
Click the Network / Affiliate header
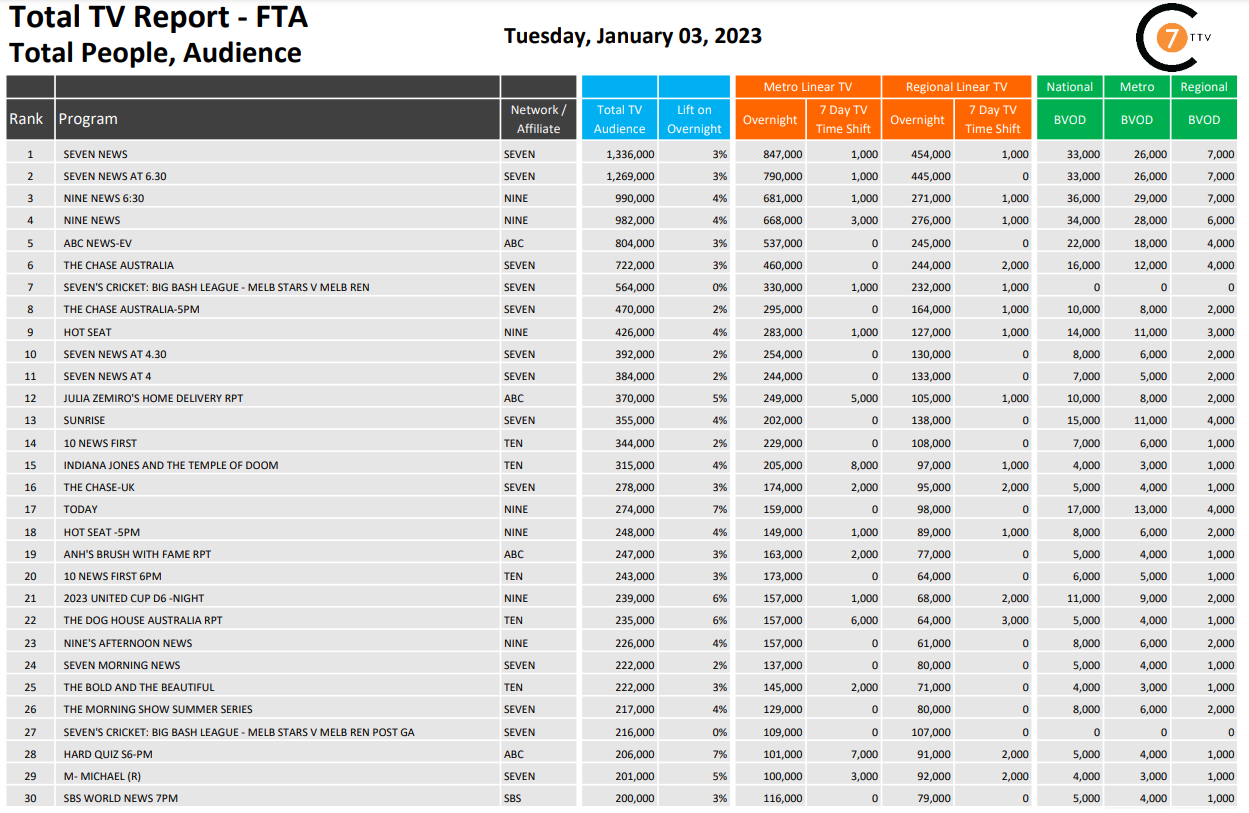pos(539,119)
